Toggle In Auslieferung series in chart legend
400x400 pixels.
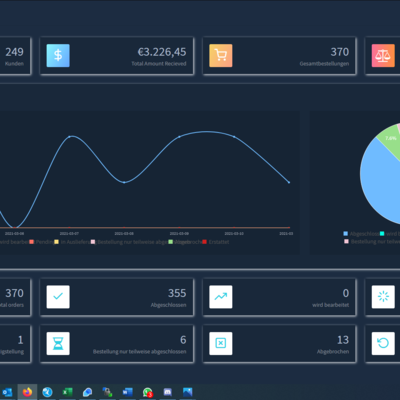click(72, 242)
